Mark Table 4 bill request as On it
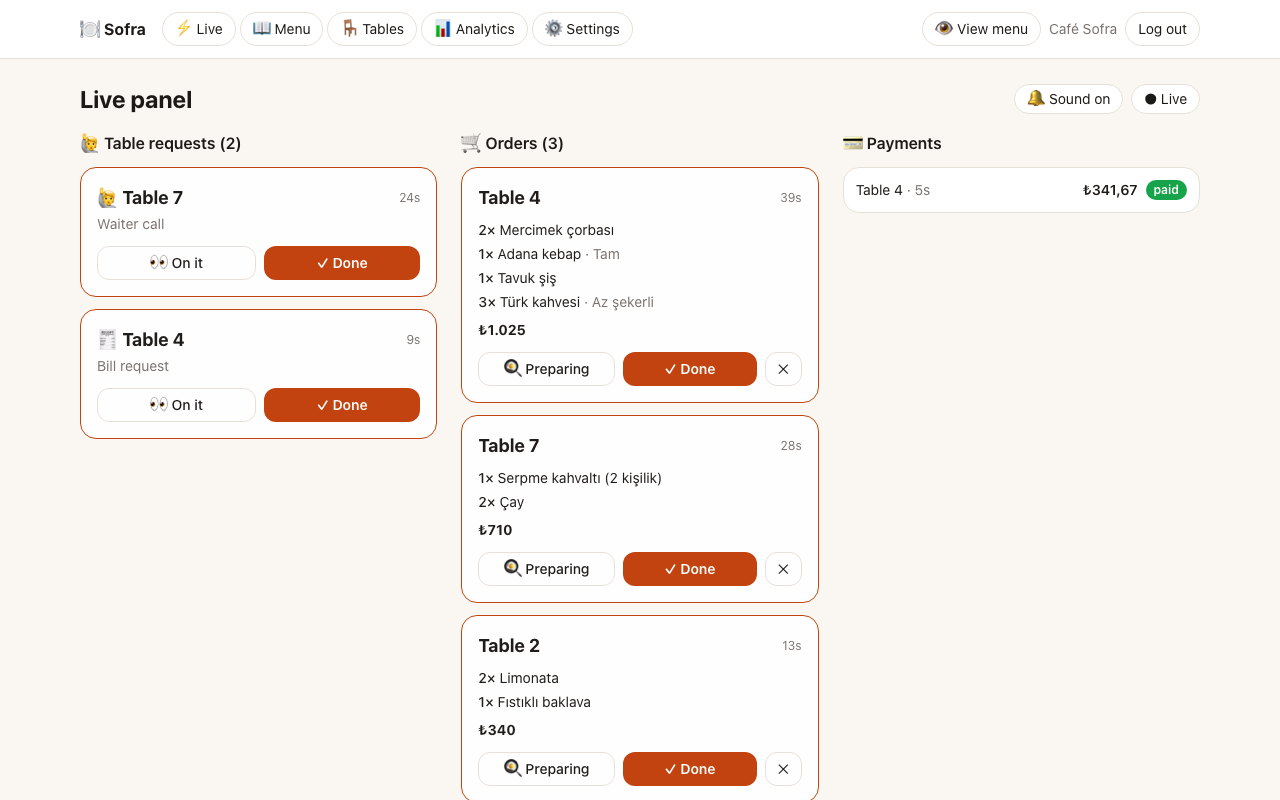The width and height of the screenshot is (1280, 800). pos(176,405)
